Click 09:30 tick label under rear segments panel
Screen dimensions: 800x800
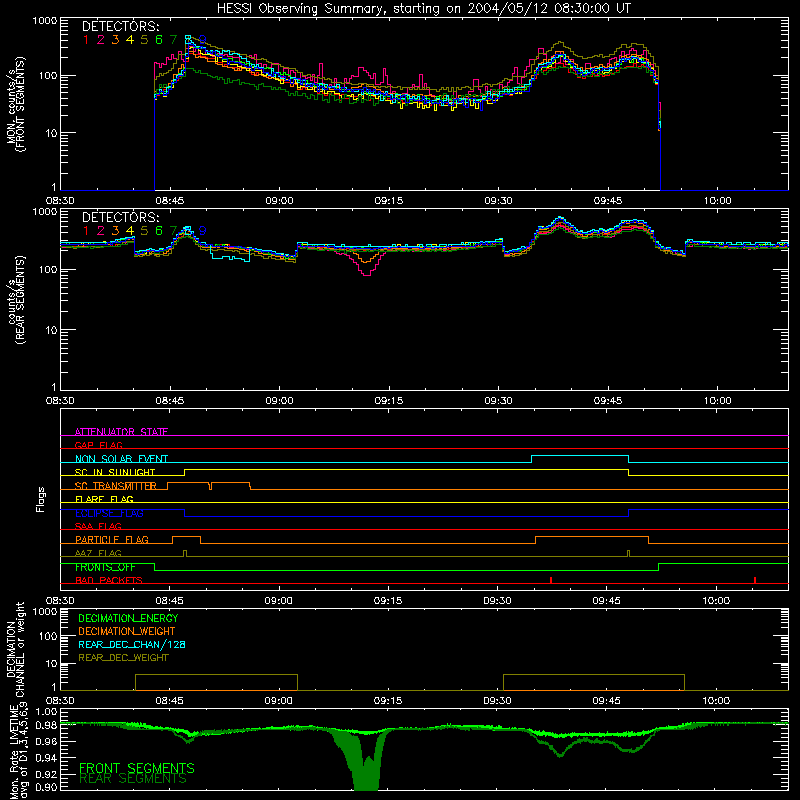[x=498, y=401]
